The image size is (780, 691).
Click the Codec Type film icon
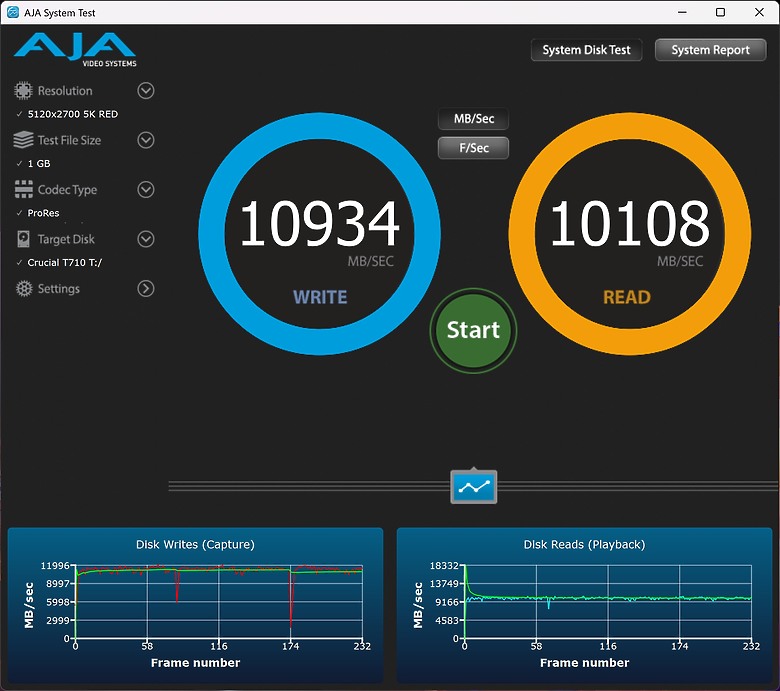click(x=22, y=190)
